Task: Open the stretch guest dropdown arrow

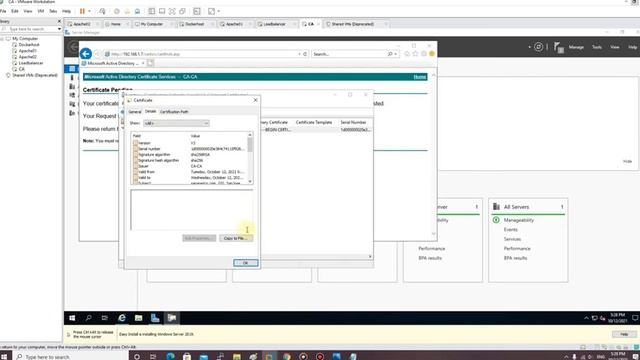Action: tap(219, 11)
